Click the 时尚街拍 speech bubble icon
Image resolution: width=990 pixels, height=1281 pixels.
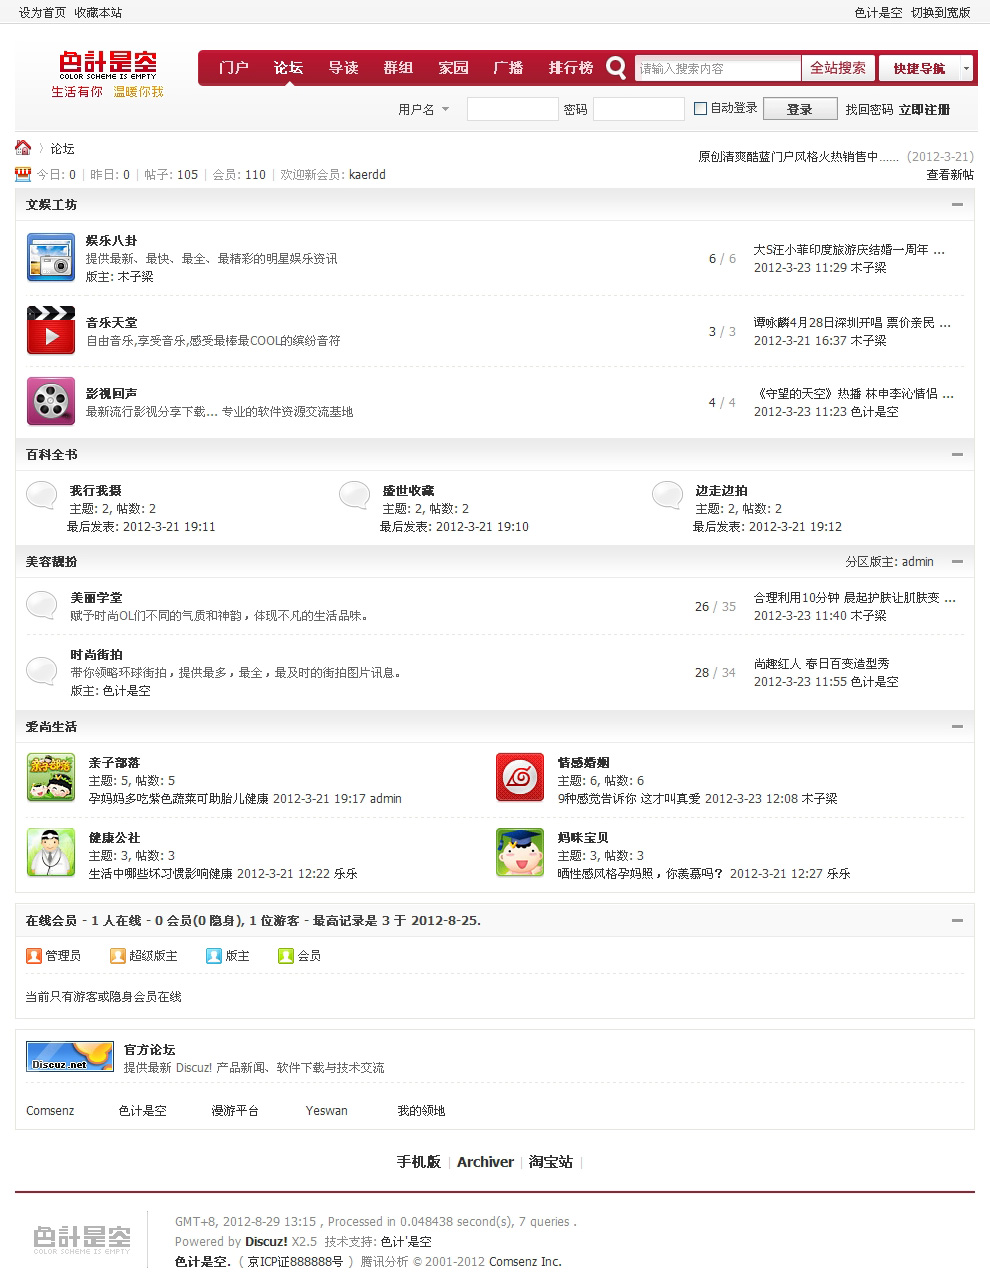[41, 670]
